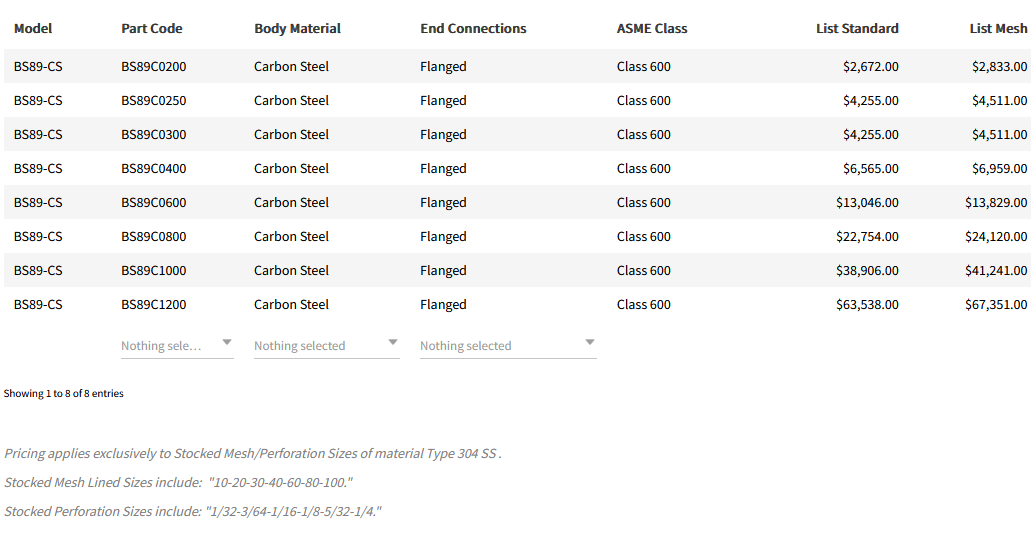Click the $63,538.00 list standard price
The image size is (1031, 537).
coord(867,305)
